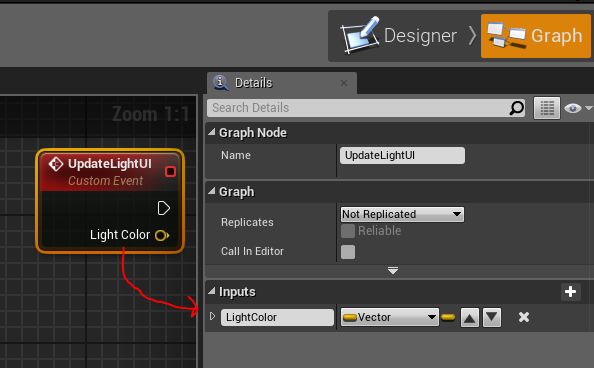
Task: Move LightColor parameter down
Action: tap(492, 318)
